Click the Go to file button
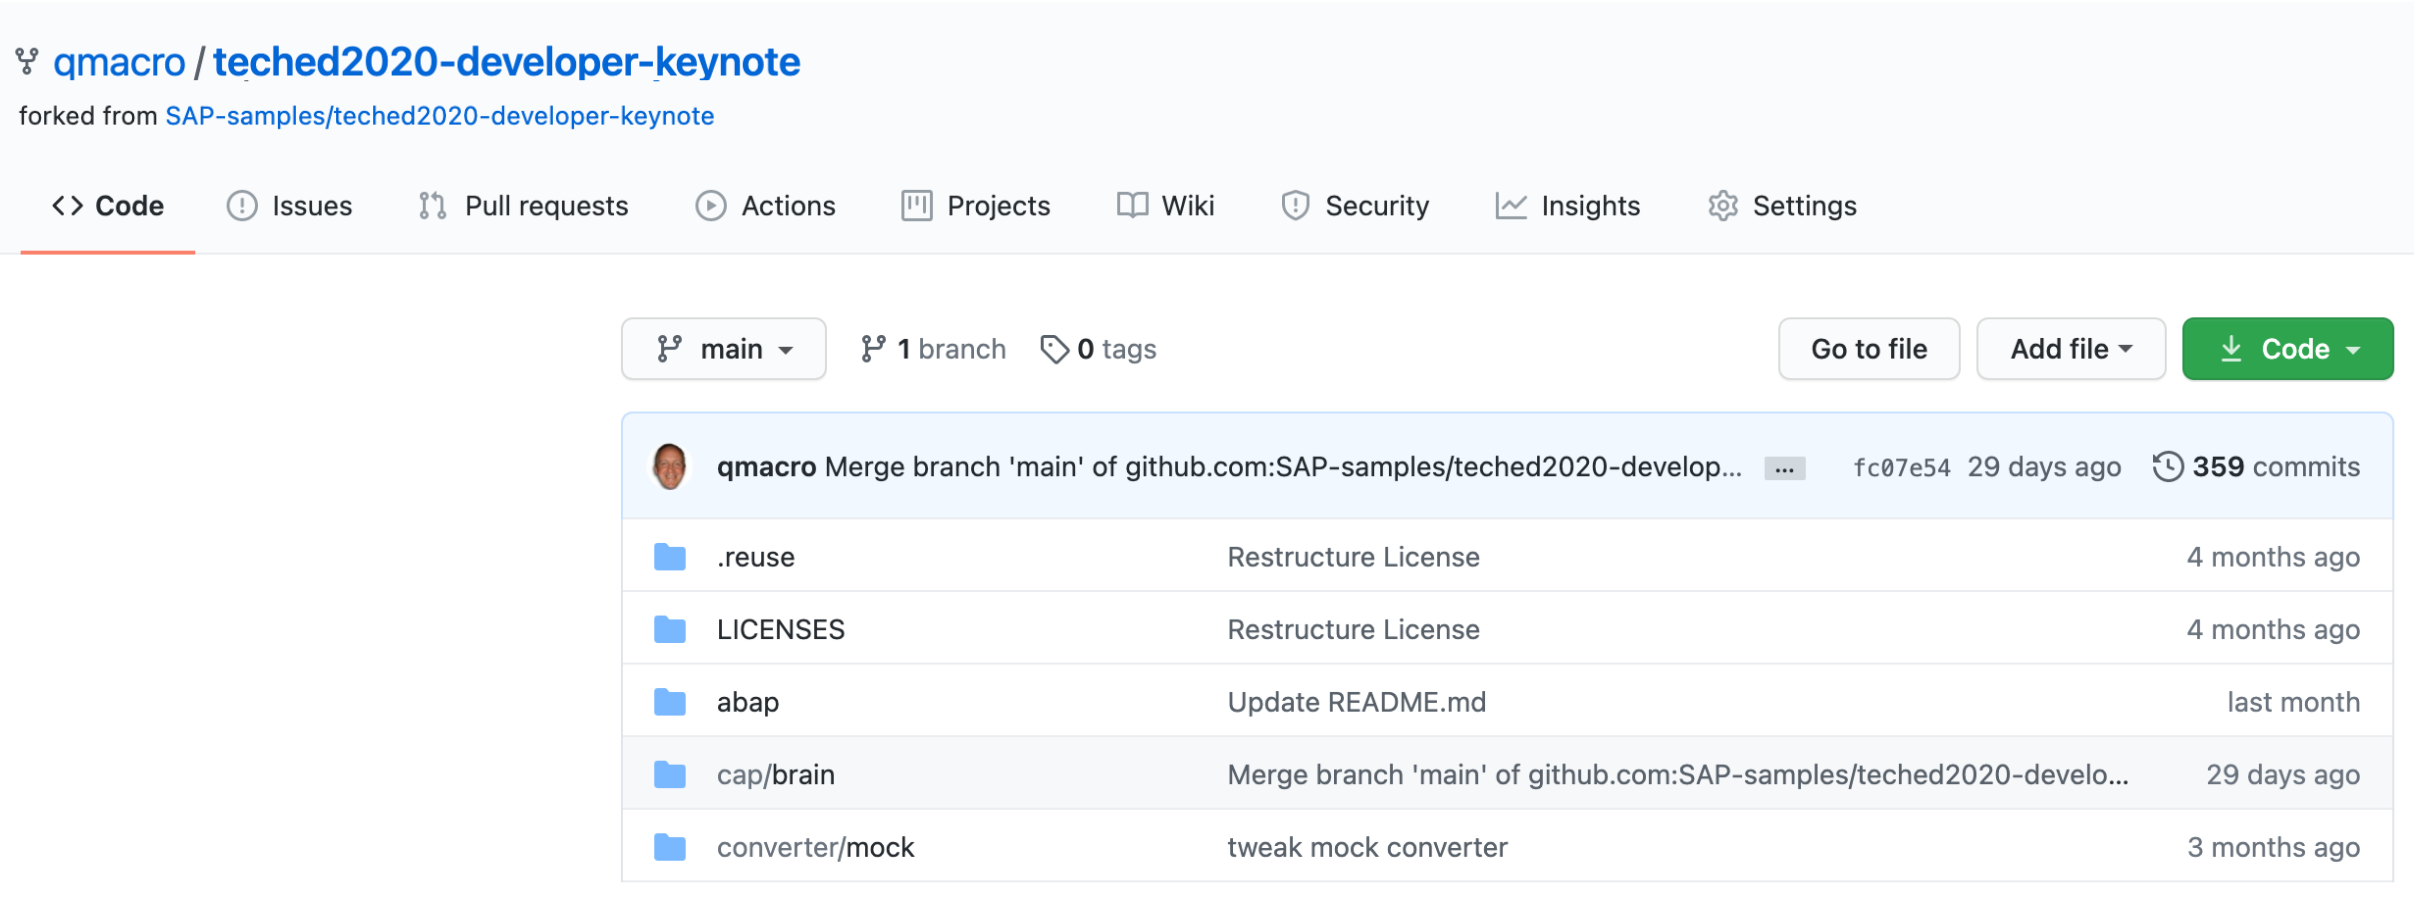Image resolution: width=2414 pixels, height=916 pixels. pos(1869,349)
